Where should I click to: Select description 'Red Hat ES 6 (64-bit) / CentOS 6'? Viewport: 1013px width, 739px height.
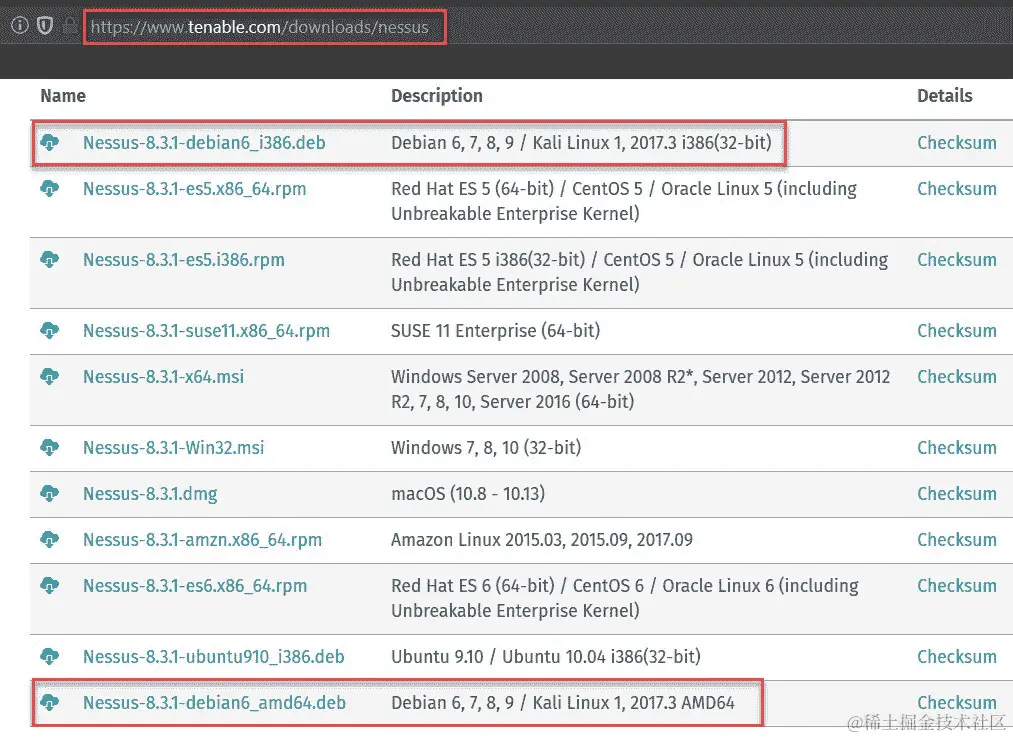click(625, 598)
